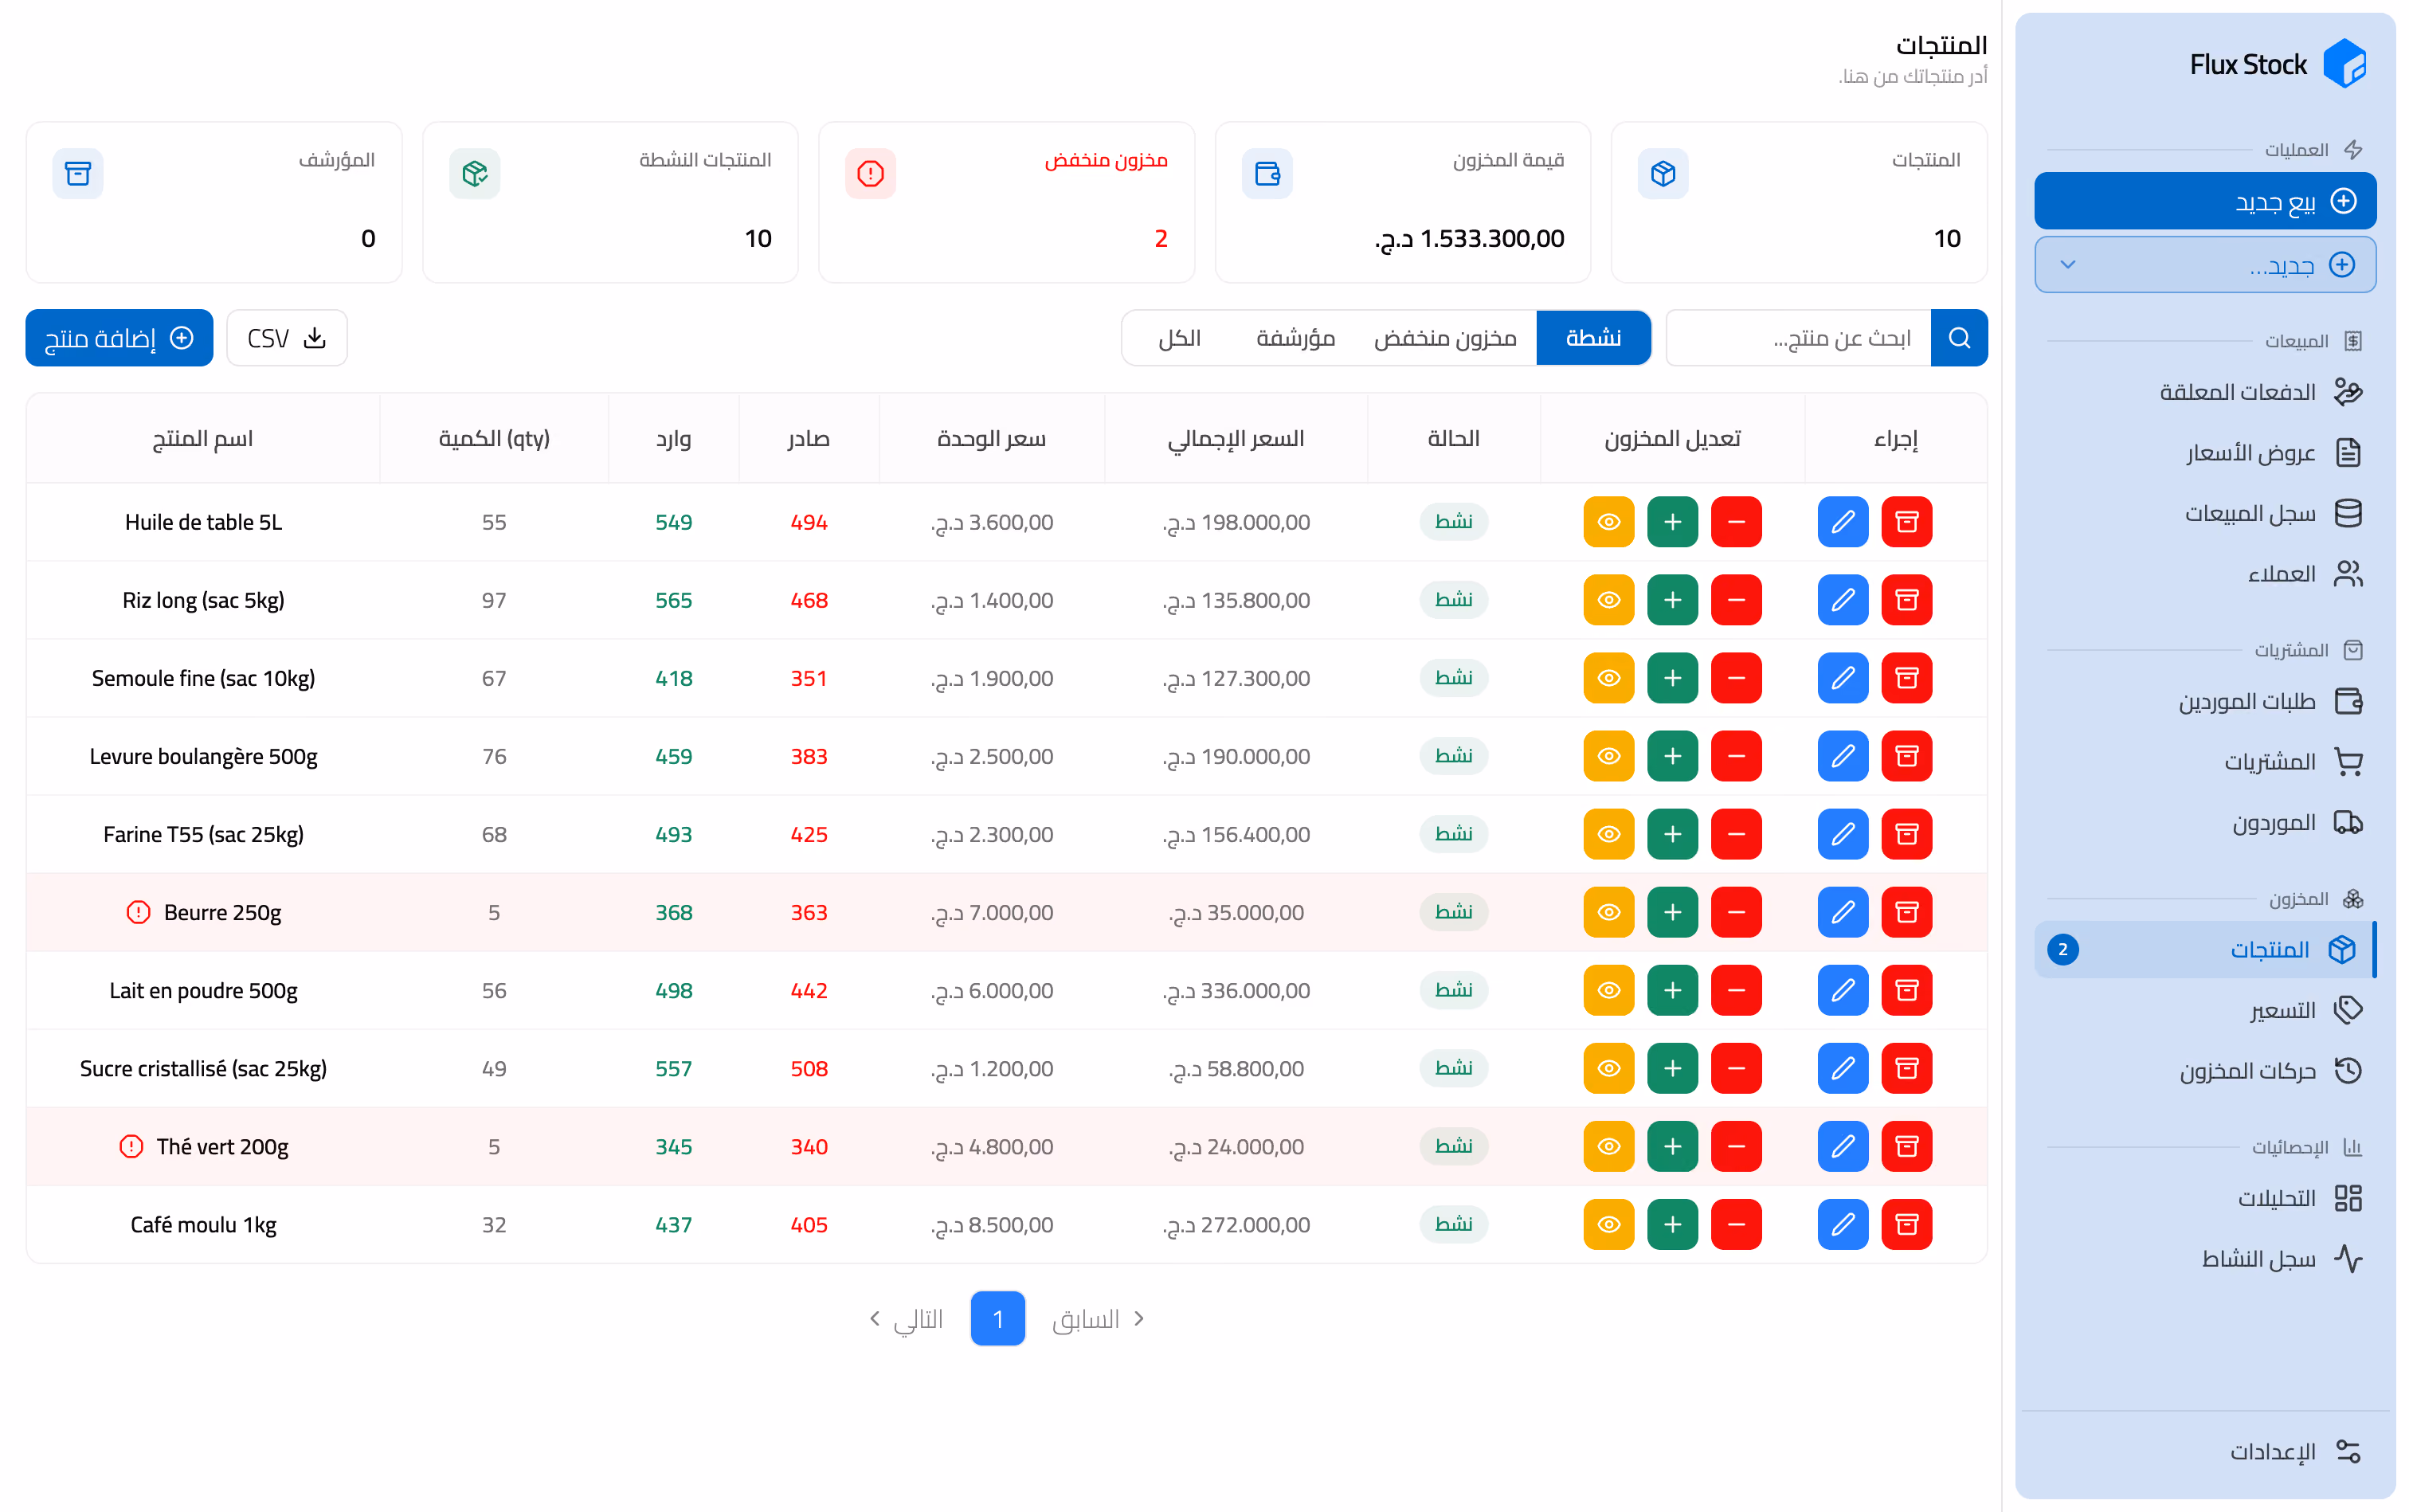Select the الكل filter tab
The width and height of the screenshot is (2409, 1512).
pyautogui.click(x=1179, y=338)
